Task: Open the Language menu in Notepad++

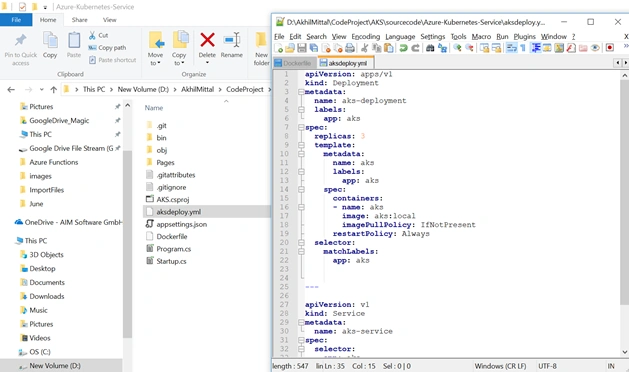Action: tap(400, 37)
